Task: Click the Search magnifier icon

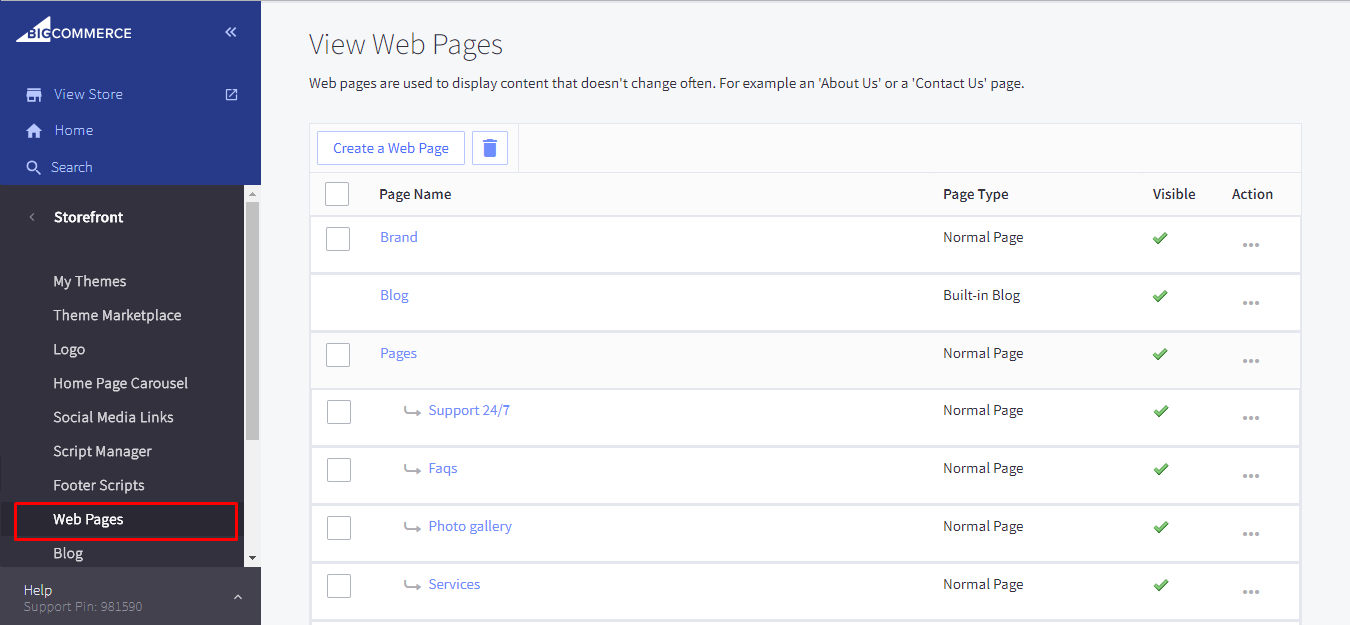Action: tap(34, 168)
